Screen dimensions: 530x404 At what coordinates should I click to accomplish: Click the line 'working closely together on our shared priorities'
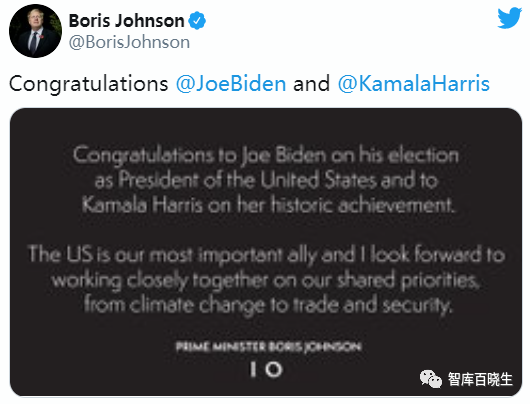(266, 280)
